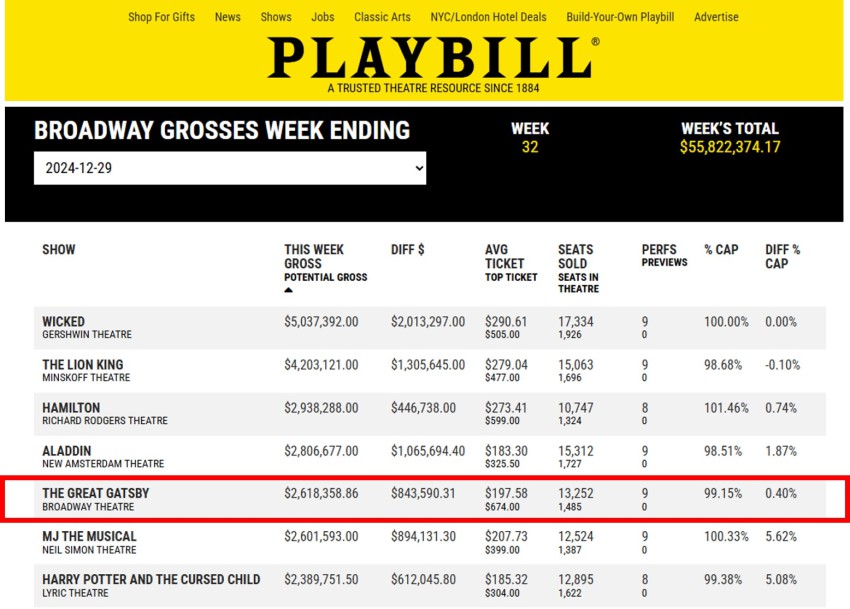Viewport: 850px width, 609px height.
Task: Open the Shows menu item
Action: pyautogui.click(x=276, y=17)
